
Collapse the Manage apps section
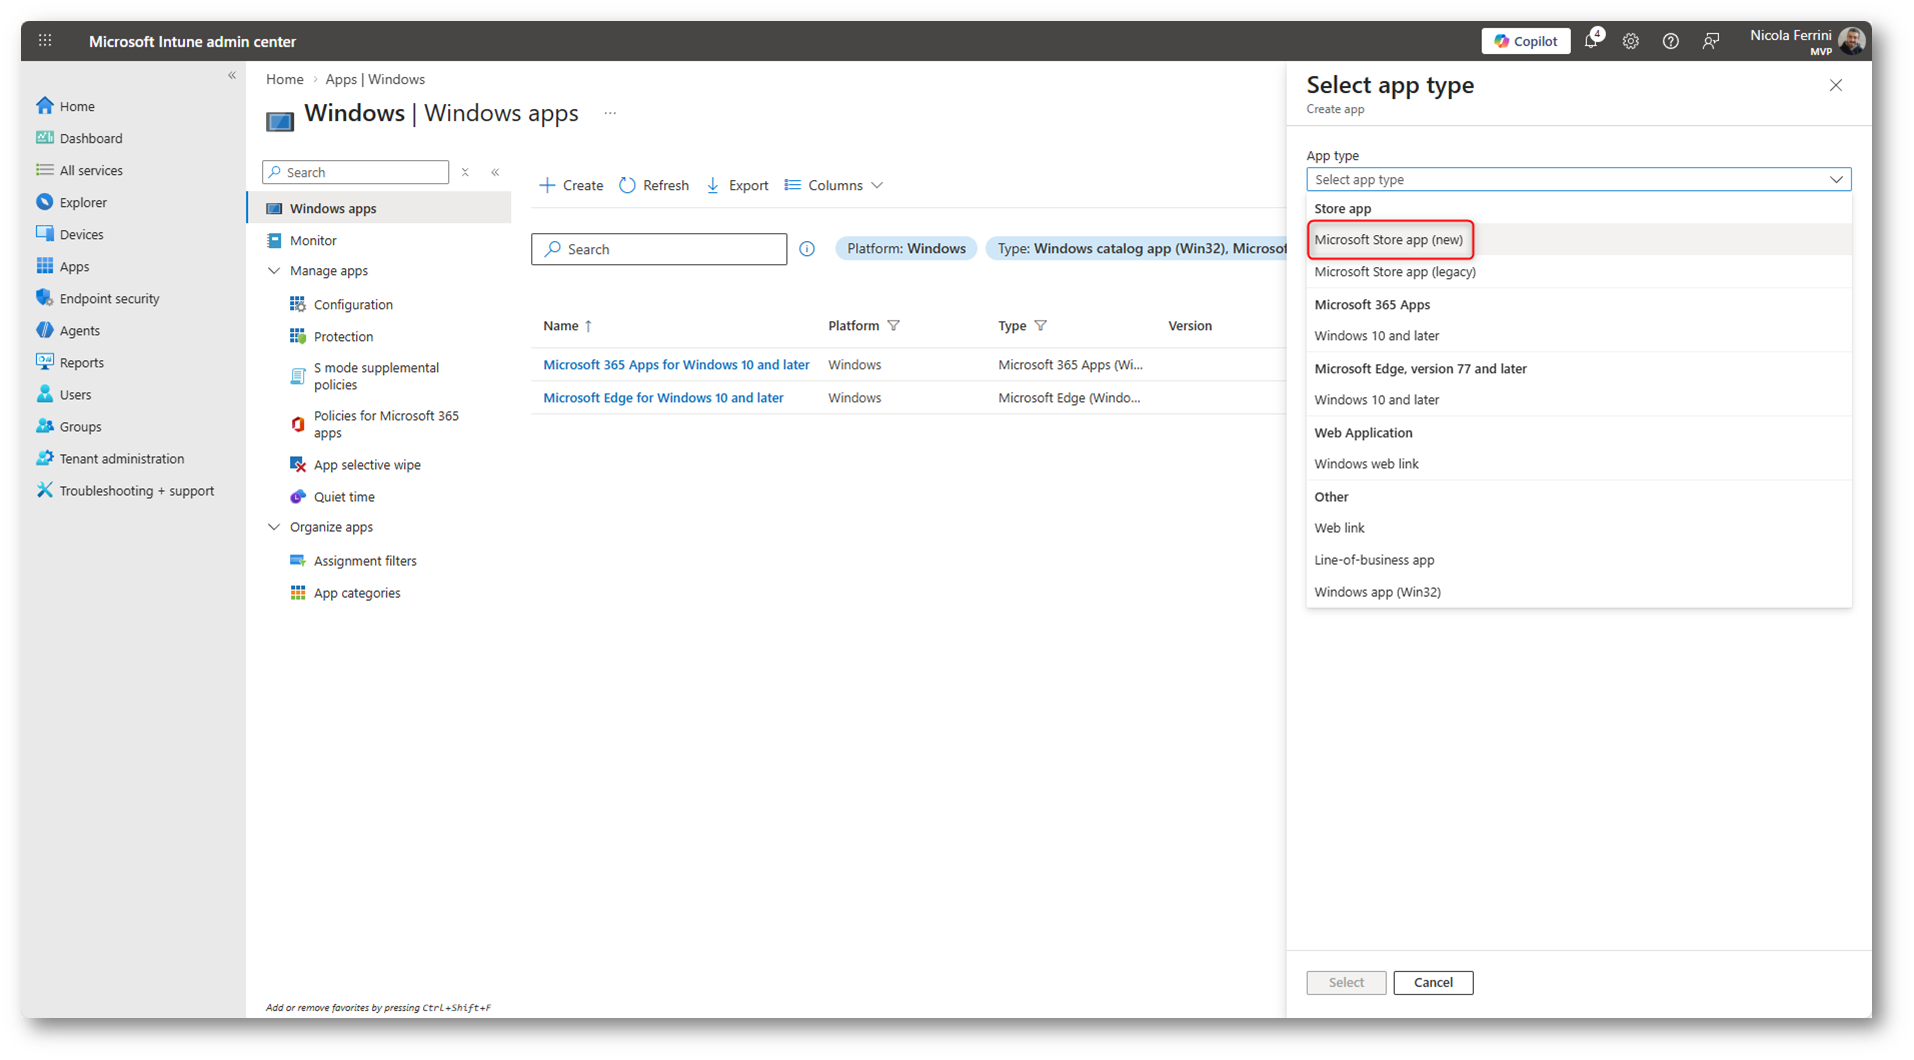click(x=274, y=271)
